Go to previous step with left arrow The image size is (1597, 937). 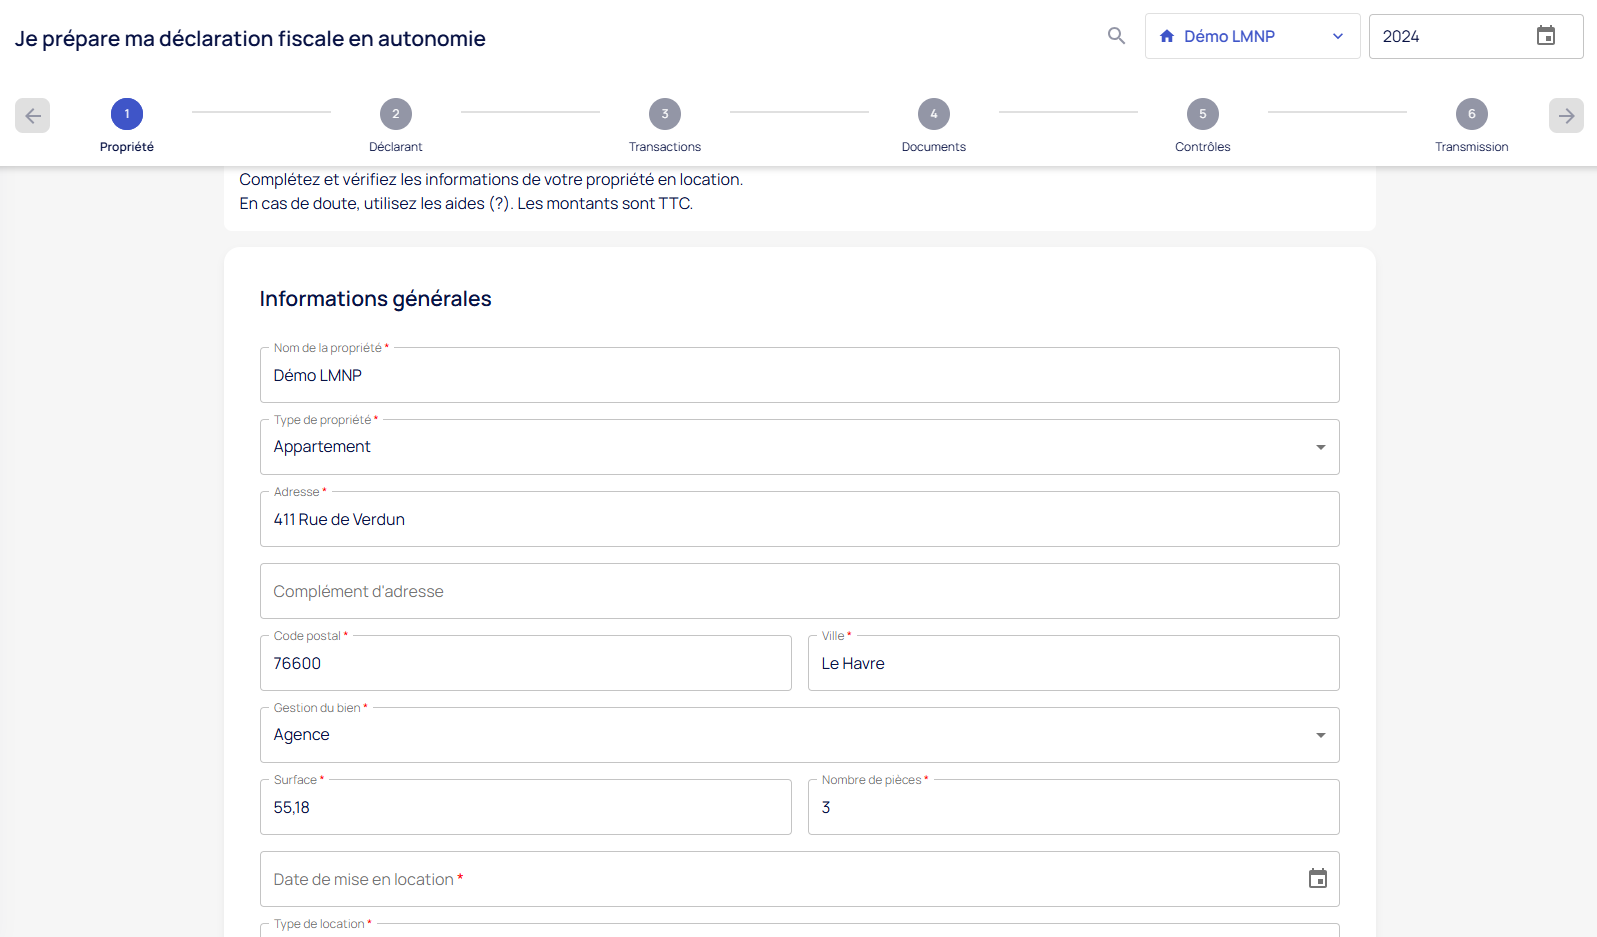(x=33, y=116)
